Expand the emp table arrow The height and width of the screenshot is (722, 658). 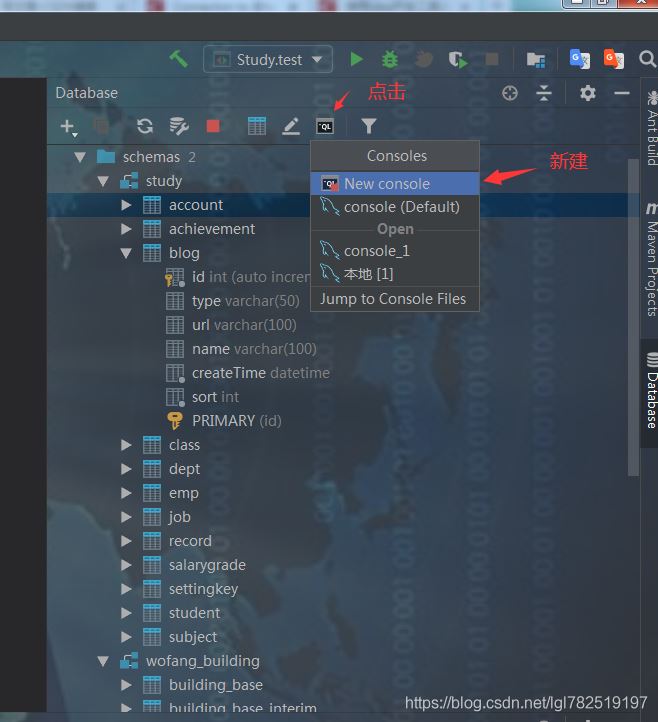tap(126, 493)
